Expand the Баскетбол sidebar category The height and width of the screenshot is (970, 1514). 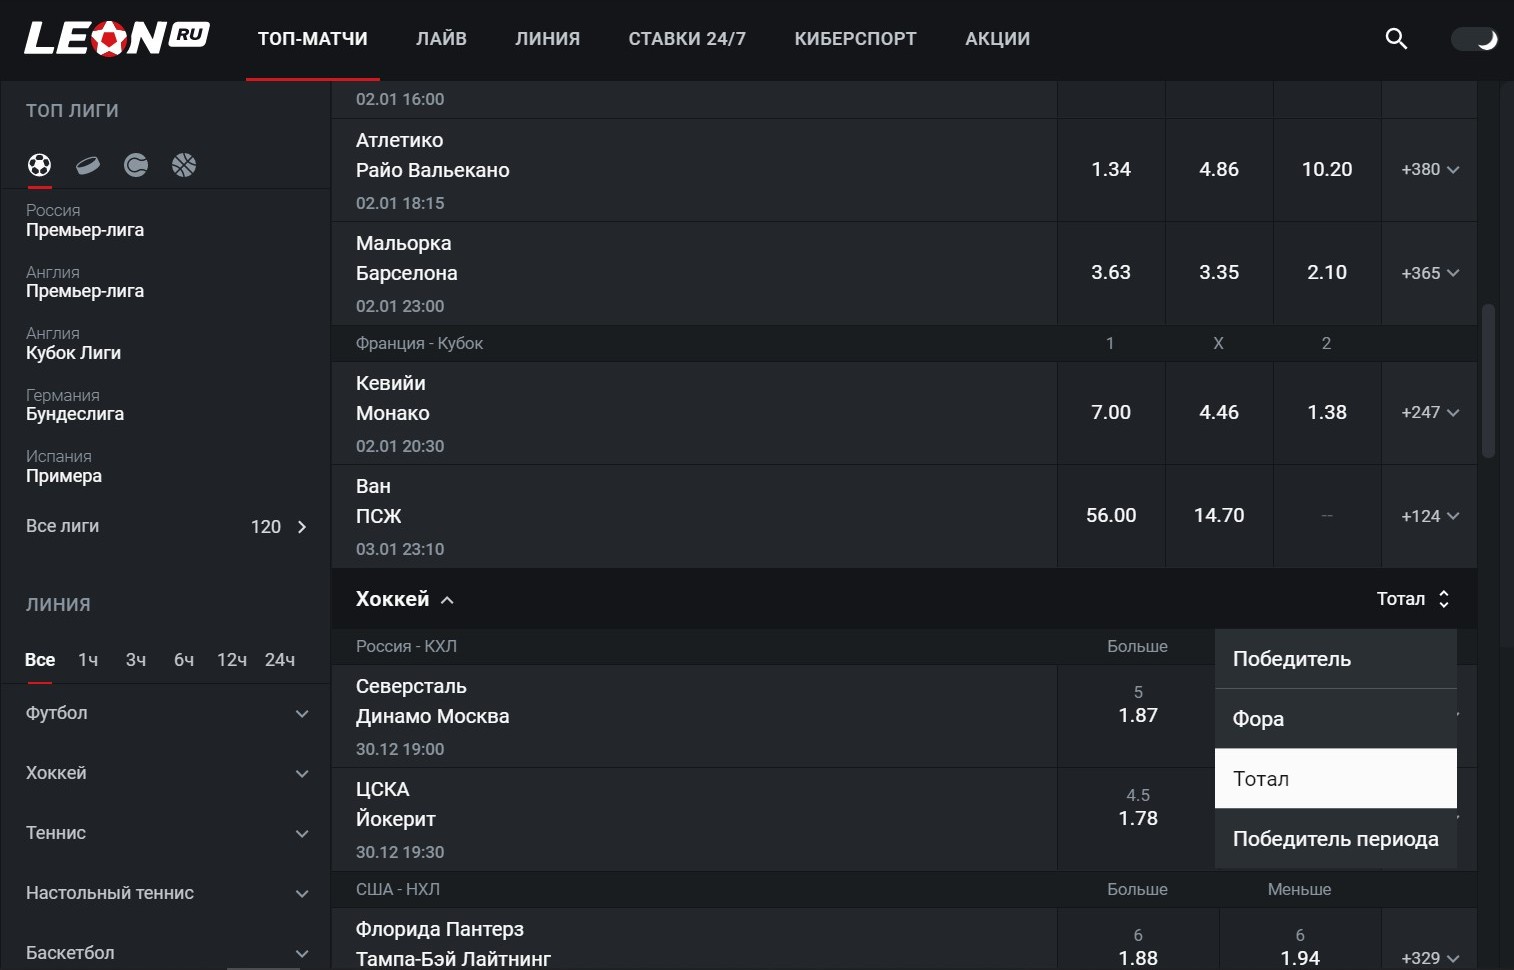click(166, 953)
